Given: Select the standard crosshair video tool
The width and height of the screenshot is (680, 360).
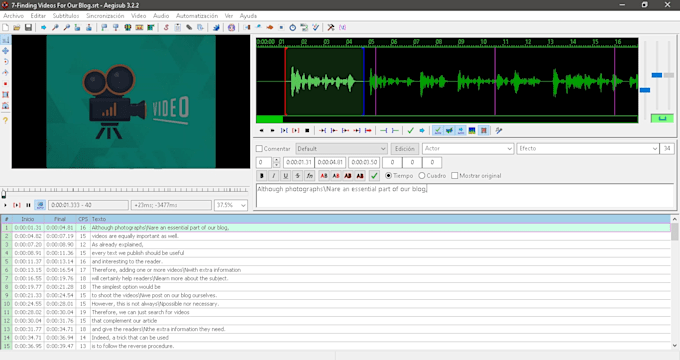Looking at the screenshot, I should pos(6,39).
